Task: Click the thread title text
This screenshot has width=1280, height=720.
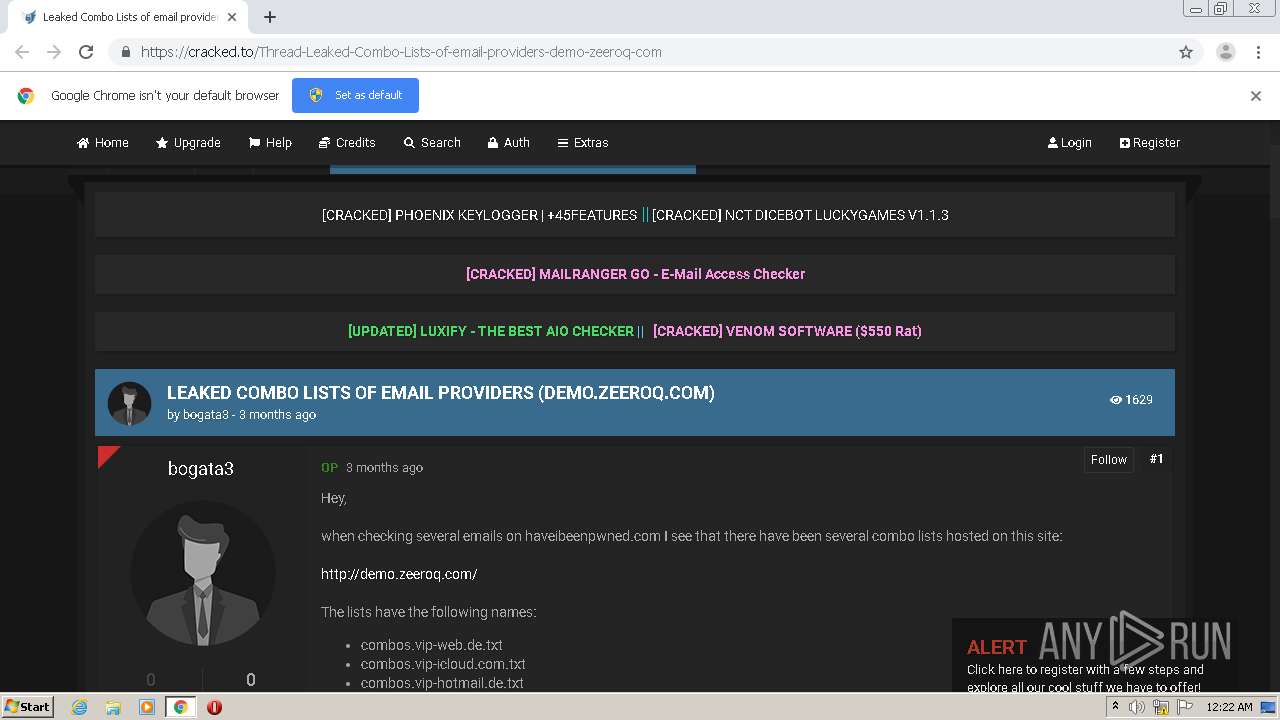Action: coord(441,393)
